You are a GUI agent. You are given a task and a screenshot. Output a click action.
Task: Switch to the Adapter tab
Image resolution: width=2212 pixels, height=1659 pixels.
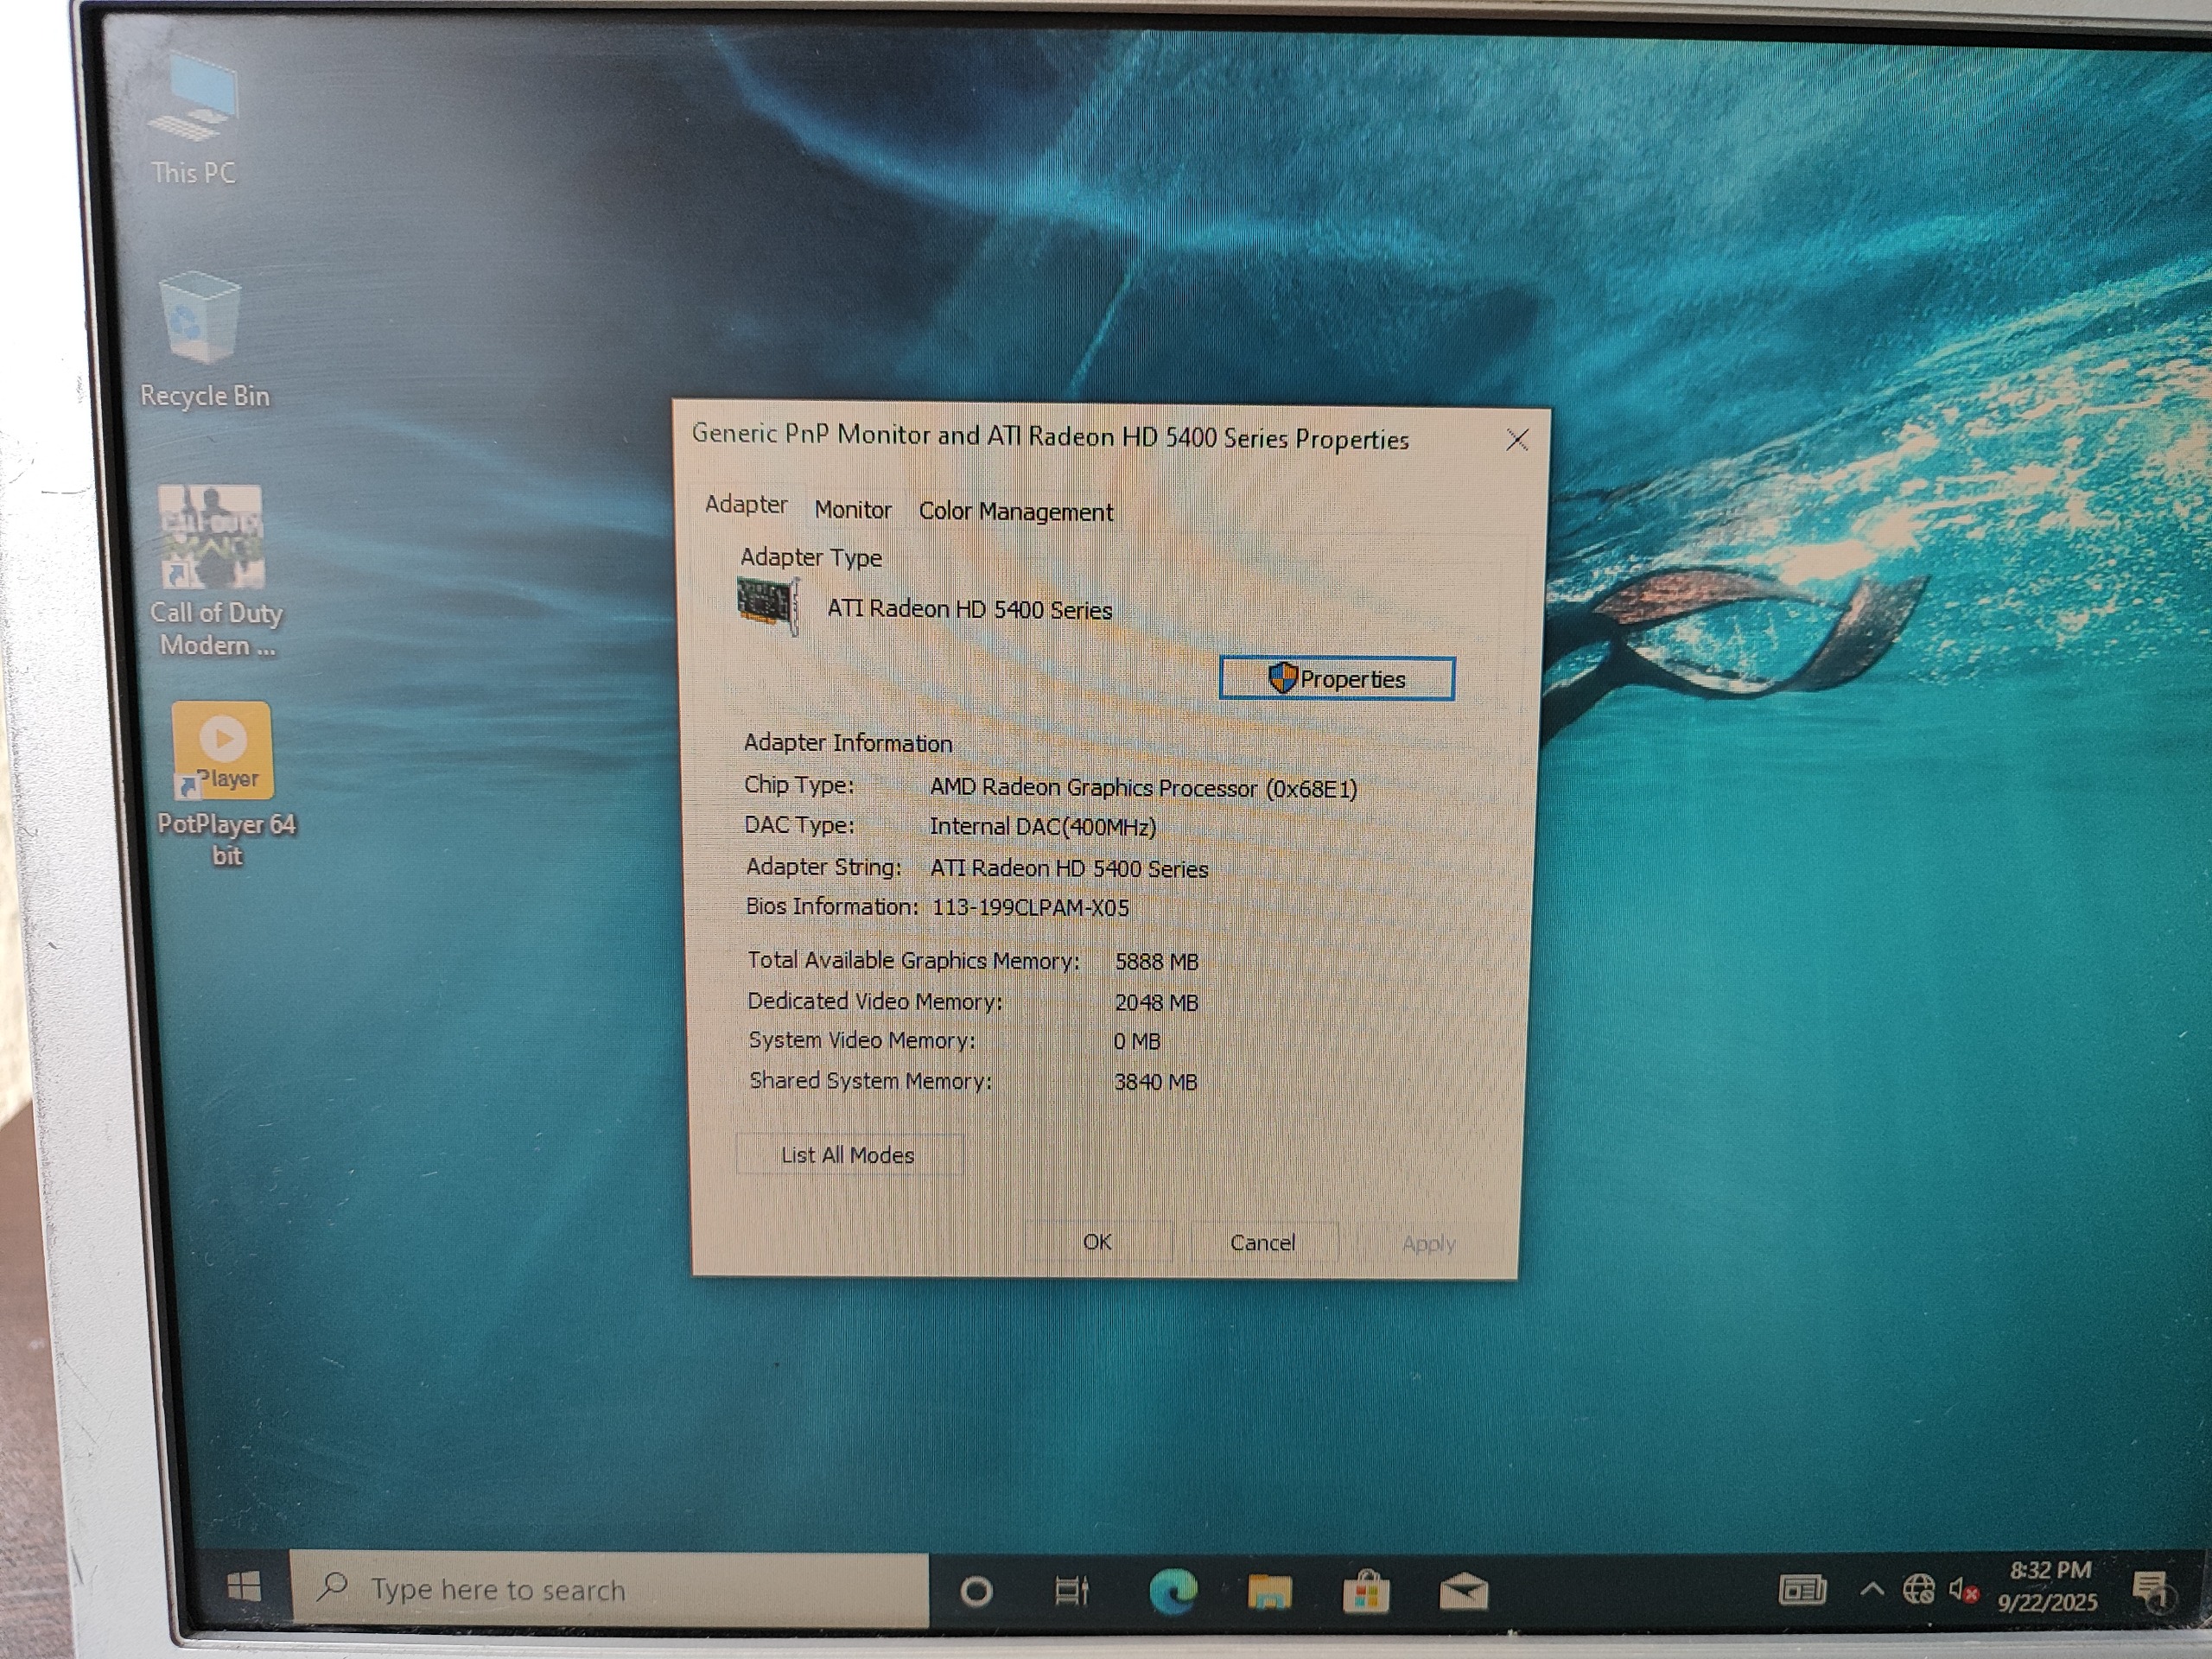click(x=746, y=505)
